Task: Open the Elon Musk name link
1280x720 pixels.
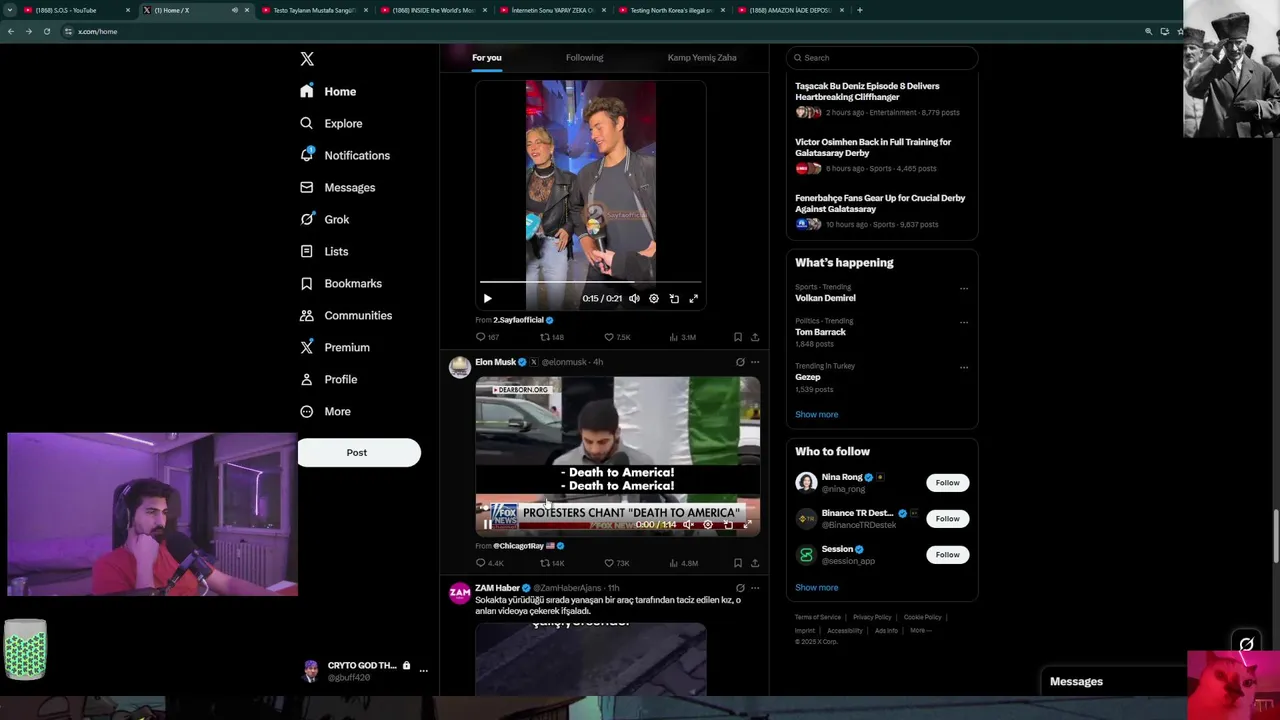Action: click(x=496, y=362)
